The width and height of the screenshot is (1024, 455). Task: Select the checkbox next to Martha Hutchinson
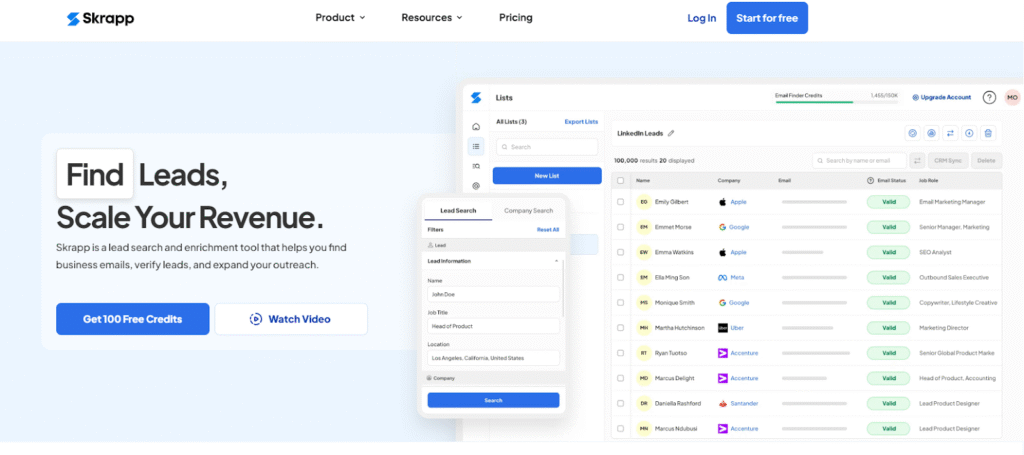621,328
